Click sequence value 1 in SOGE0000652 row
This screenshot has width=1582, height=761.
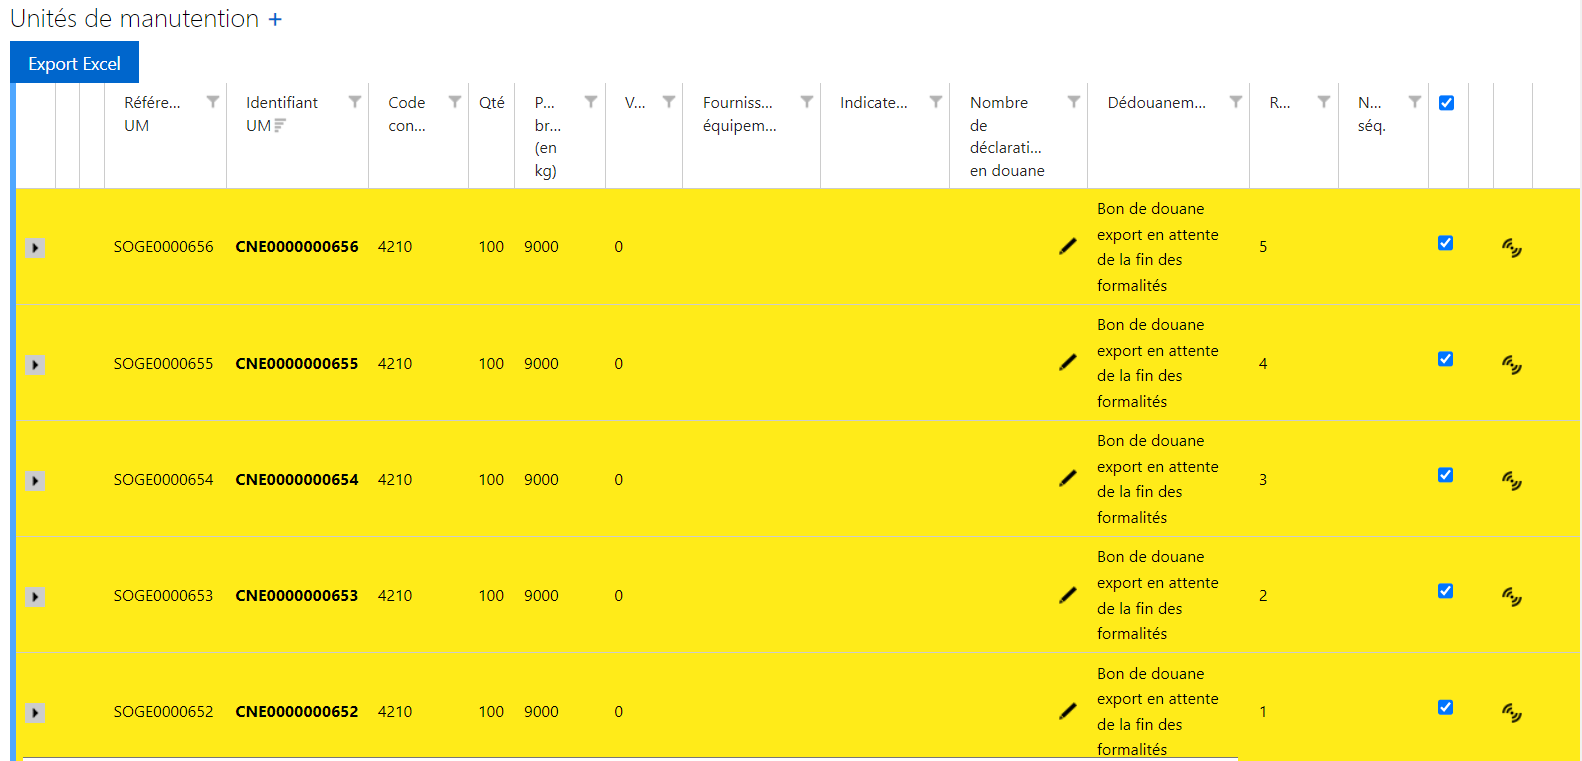1263,712
